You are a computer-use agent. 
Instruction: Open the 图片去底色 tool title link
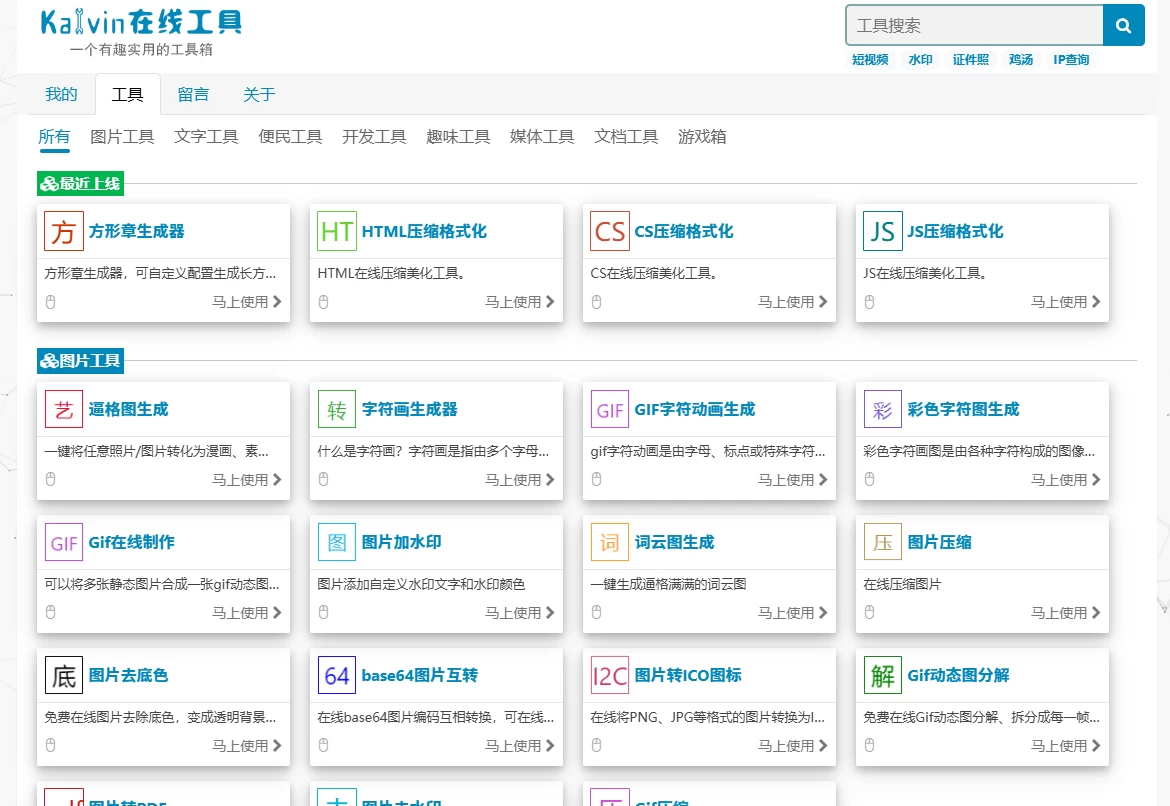click(x=128, y=675)
